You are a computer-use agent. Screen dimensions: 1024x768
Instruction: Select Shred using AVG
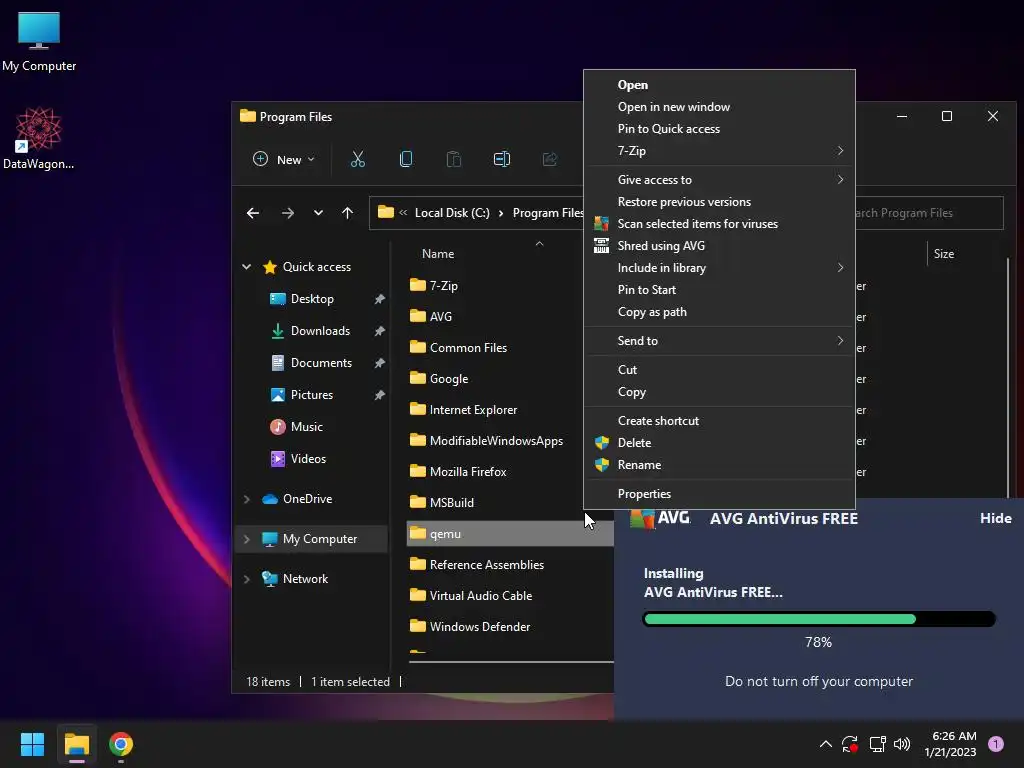[x=719, y=246]
